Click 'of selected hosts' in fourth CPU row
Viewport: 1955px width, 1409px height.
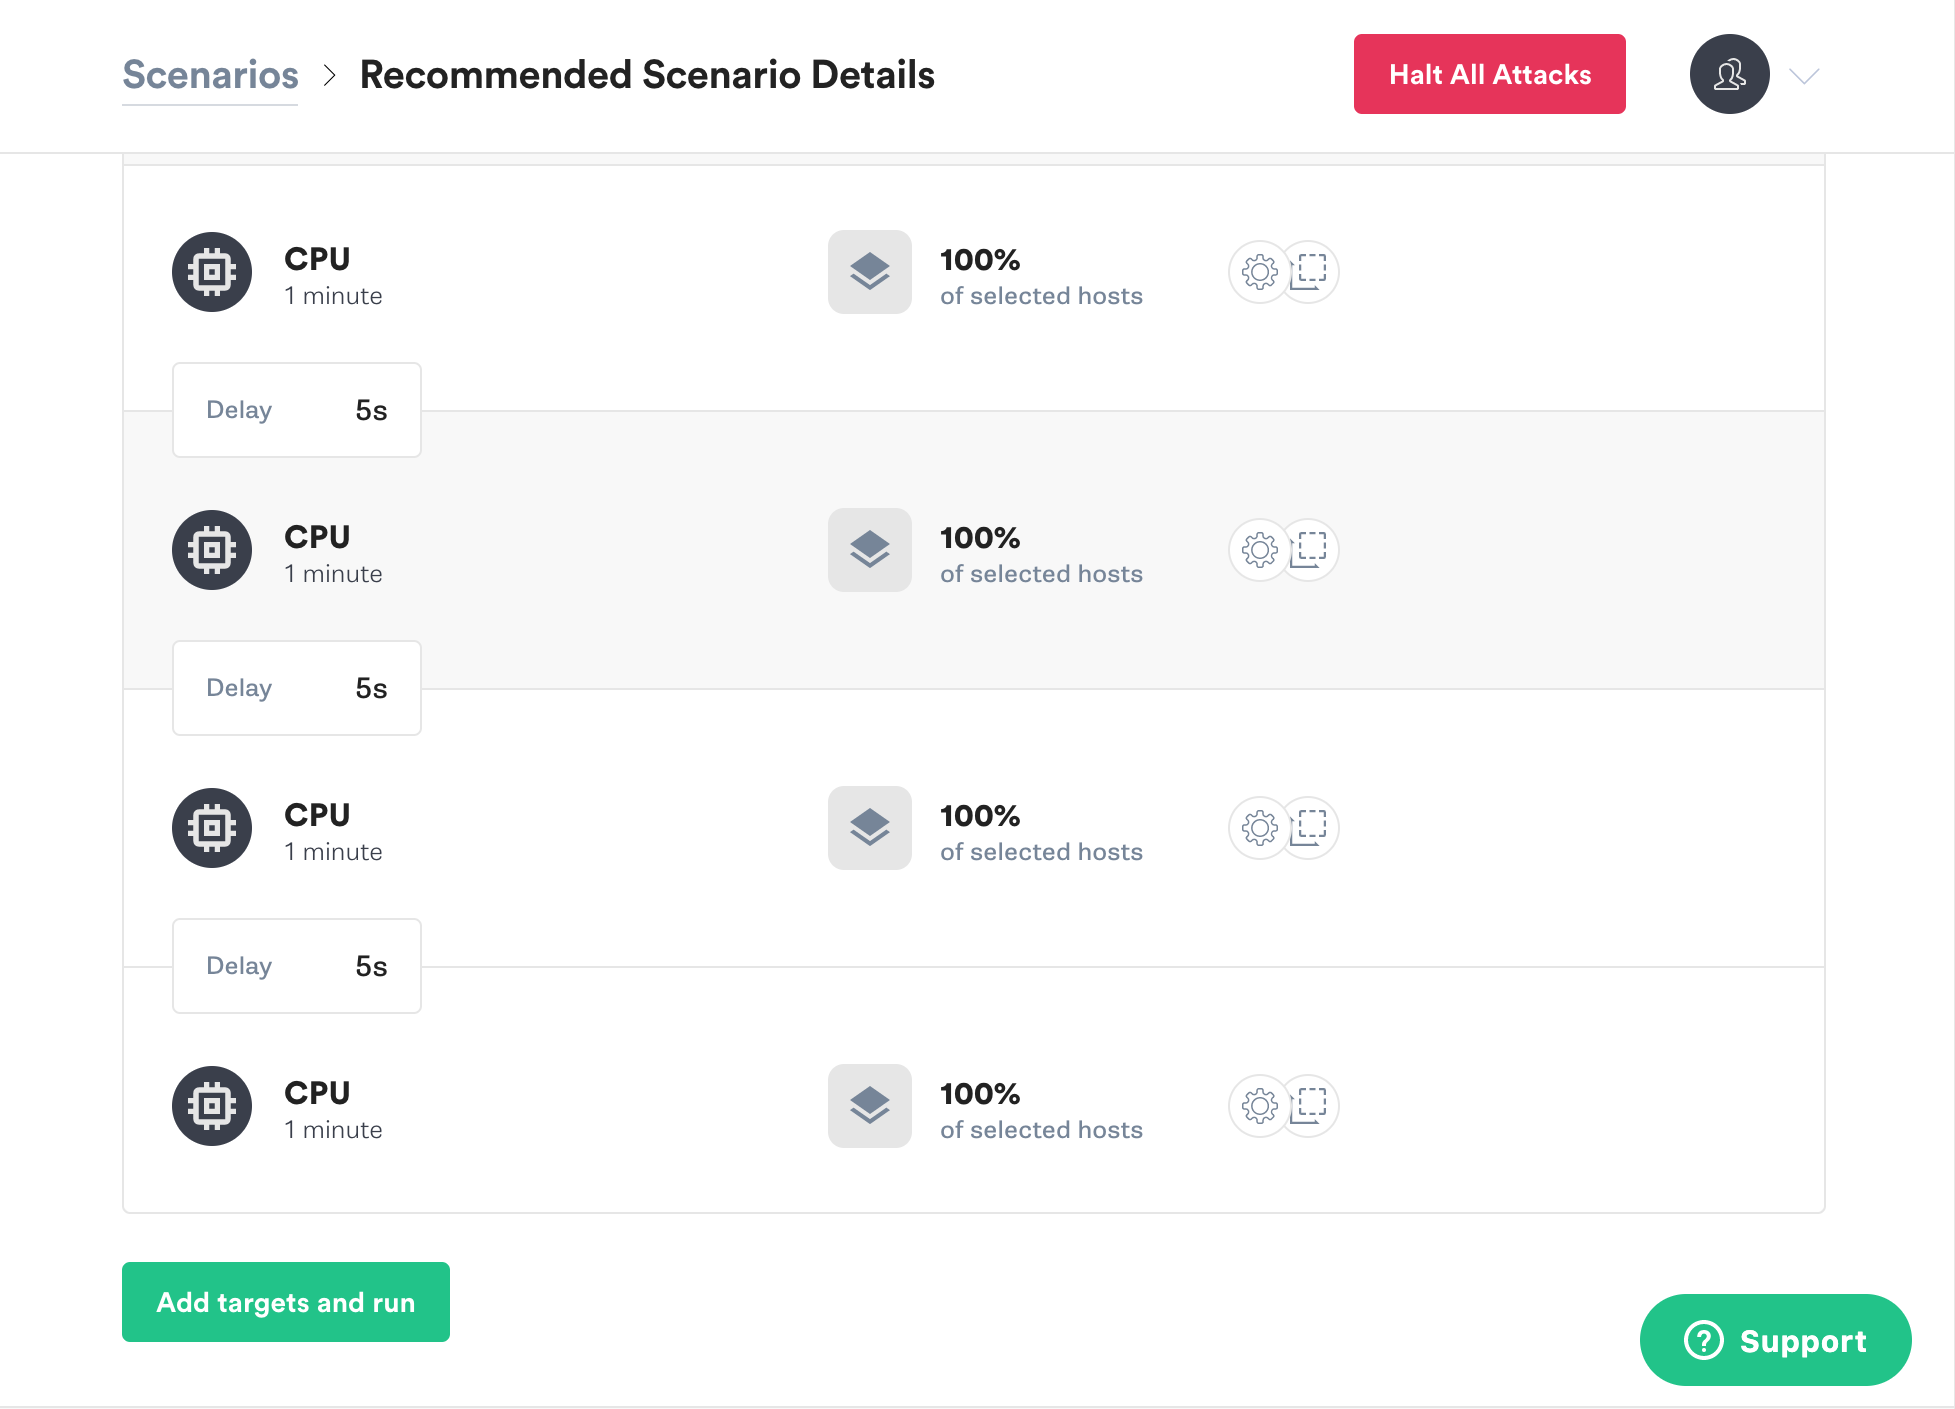click(1041, 1130)
